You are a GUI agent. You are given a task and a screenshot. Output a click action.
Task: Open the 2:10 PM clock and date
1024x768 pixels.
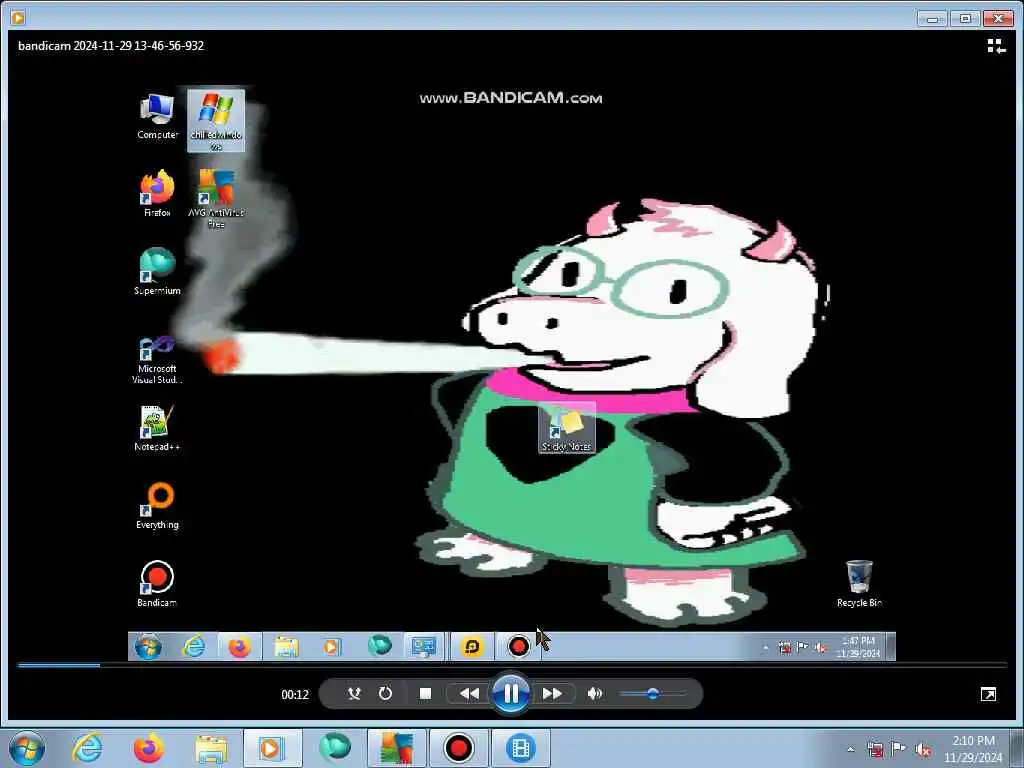point(973,749)
